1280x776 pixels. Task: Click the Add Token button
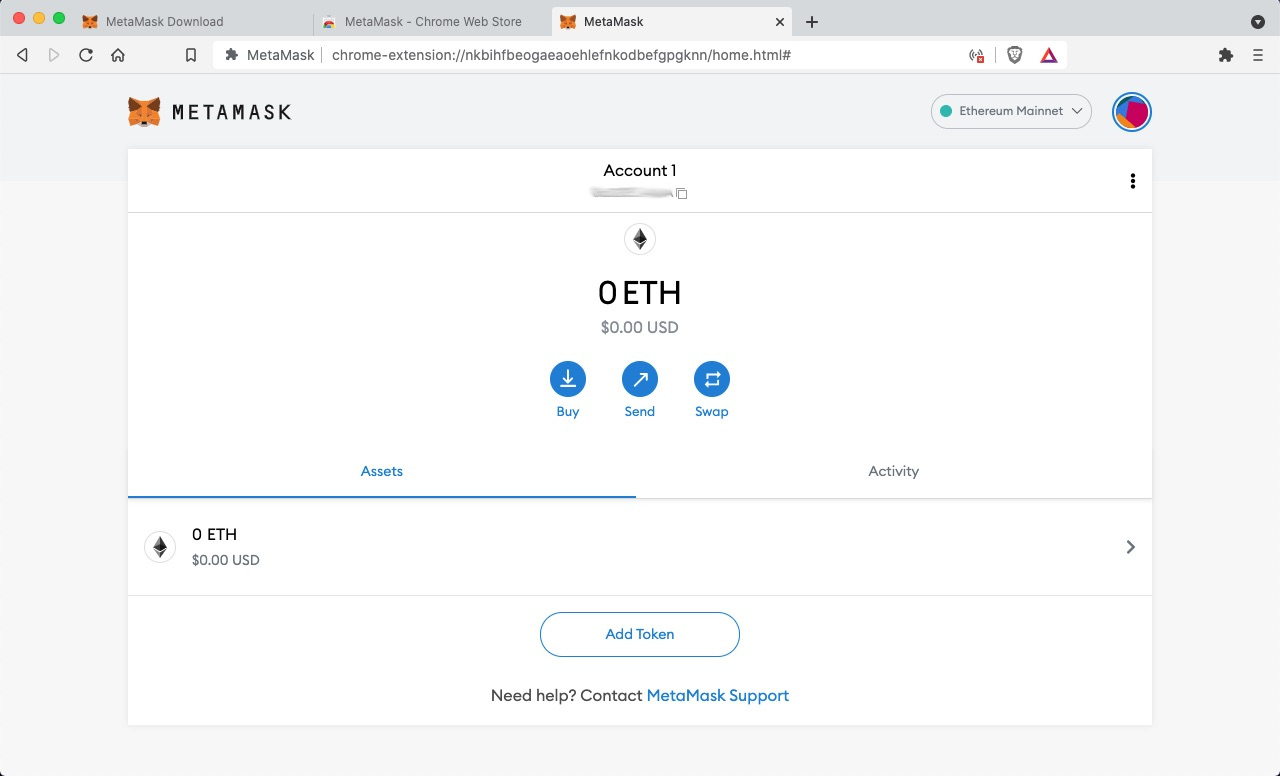point(640,634)
